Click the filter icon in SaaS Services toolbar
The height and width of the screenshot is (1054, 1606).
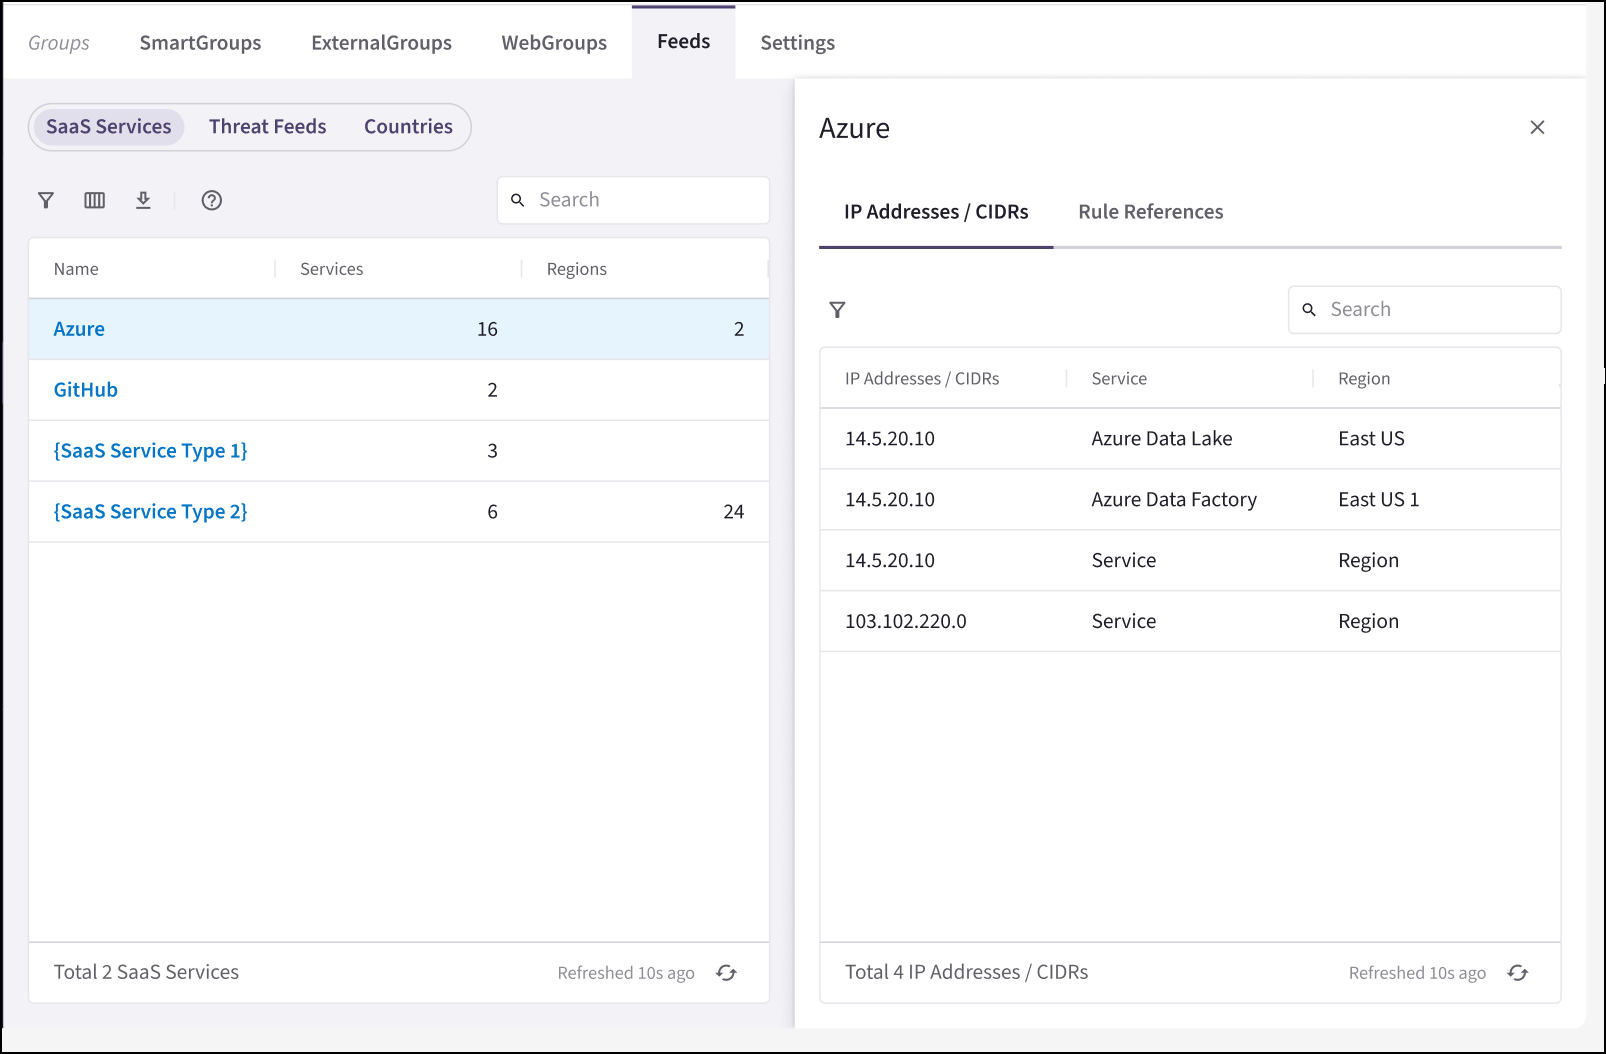pyautogui.click(x=46, y=200)
